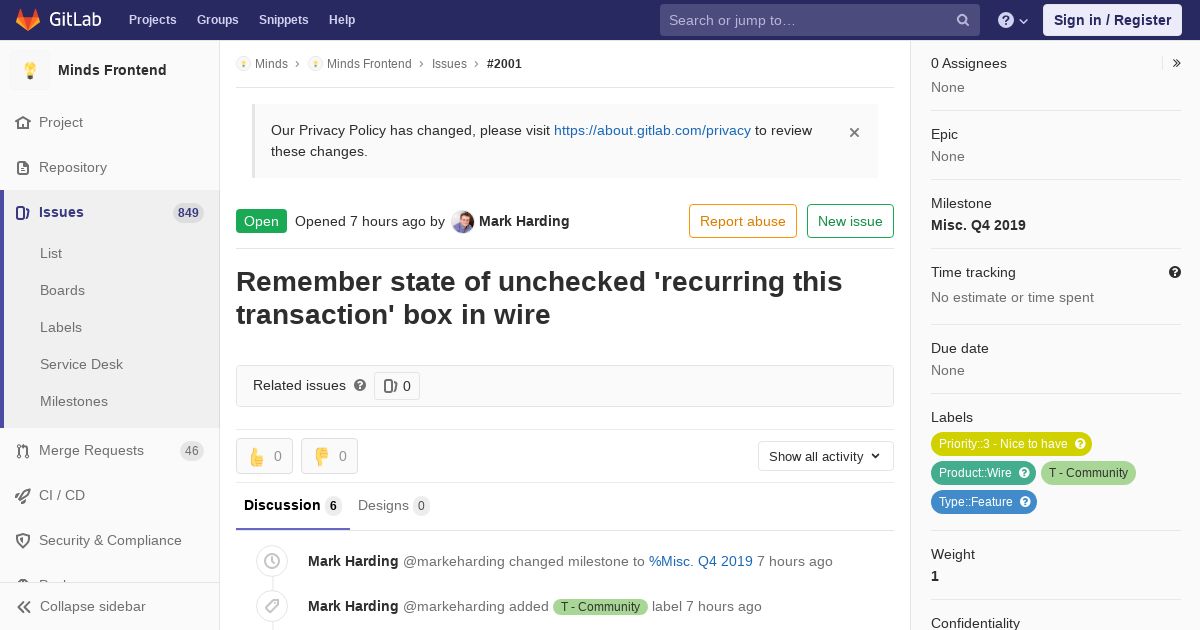Screen dimensions: 1200x630
Task: Click the search magnifier icon
Action: coord(963,20)
